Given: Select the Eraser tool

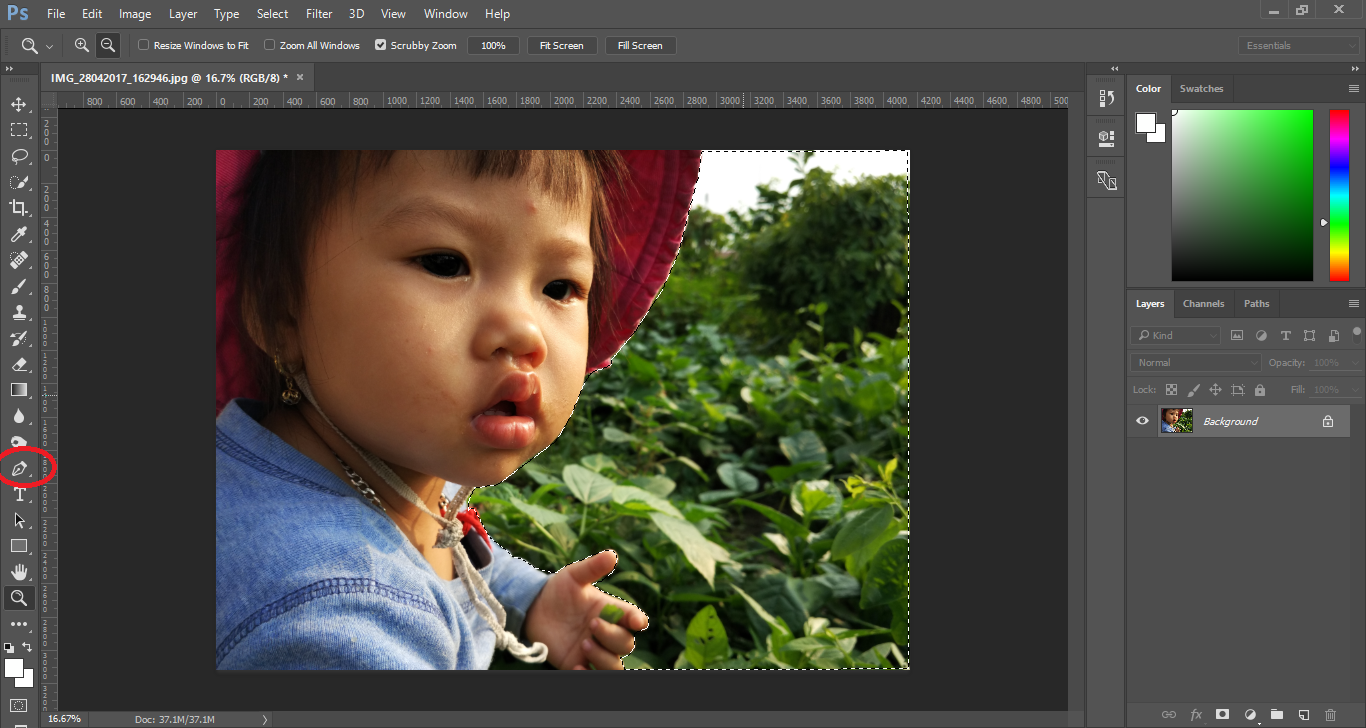Looking at the screenshot, I should point(19,364).
